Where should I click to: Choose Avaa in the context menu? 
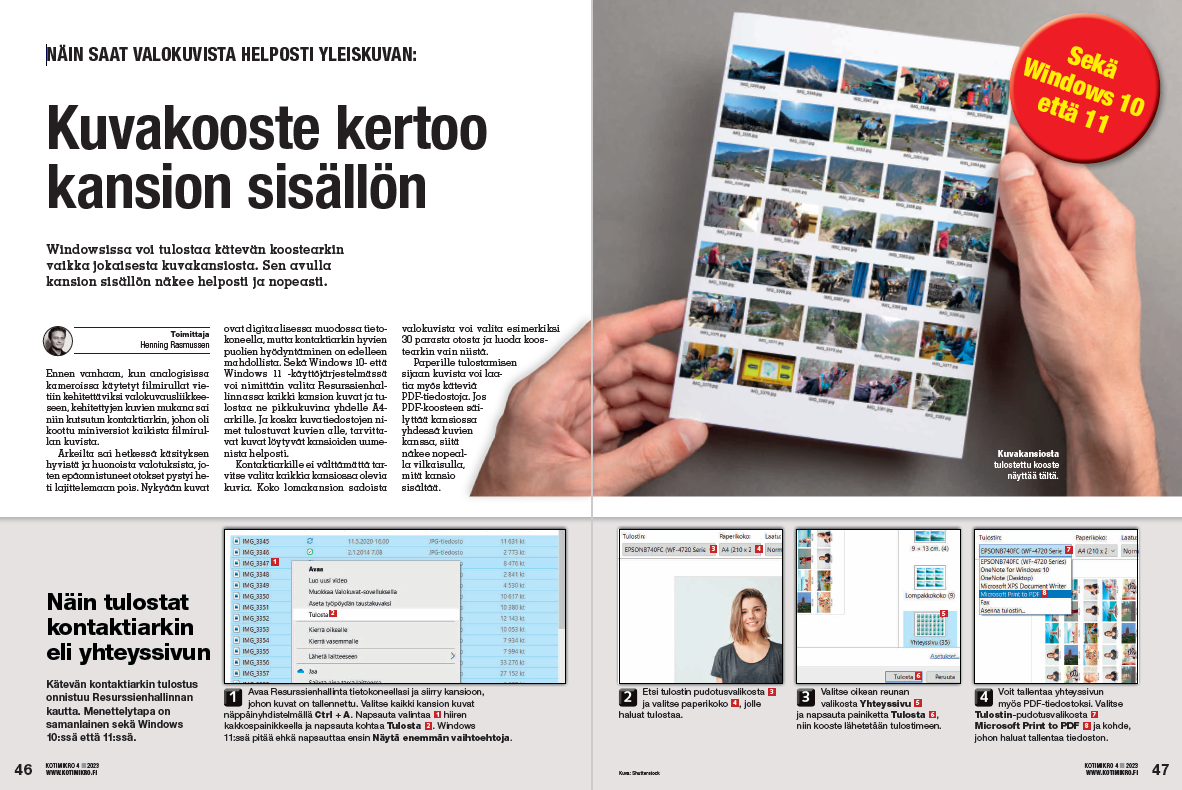point(315,569)
